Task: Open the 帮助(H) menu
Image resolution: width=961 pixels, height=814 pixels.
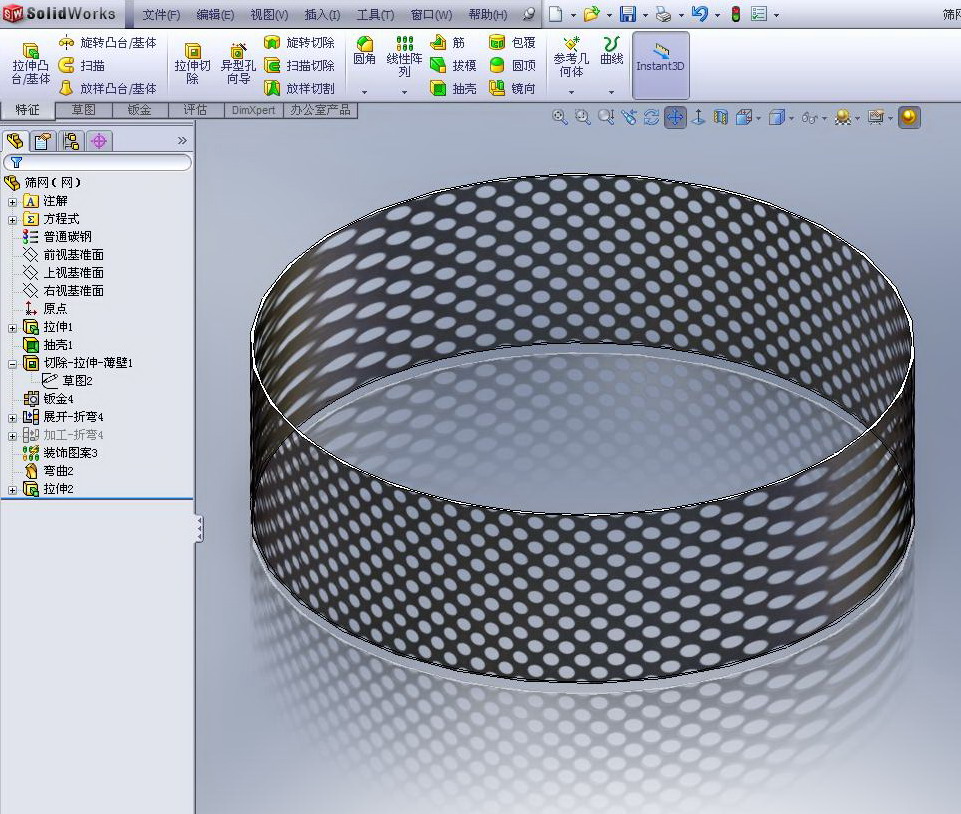Action: pyautogui.click(x=488, y=15)
